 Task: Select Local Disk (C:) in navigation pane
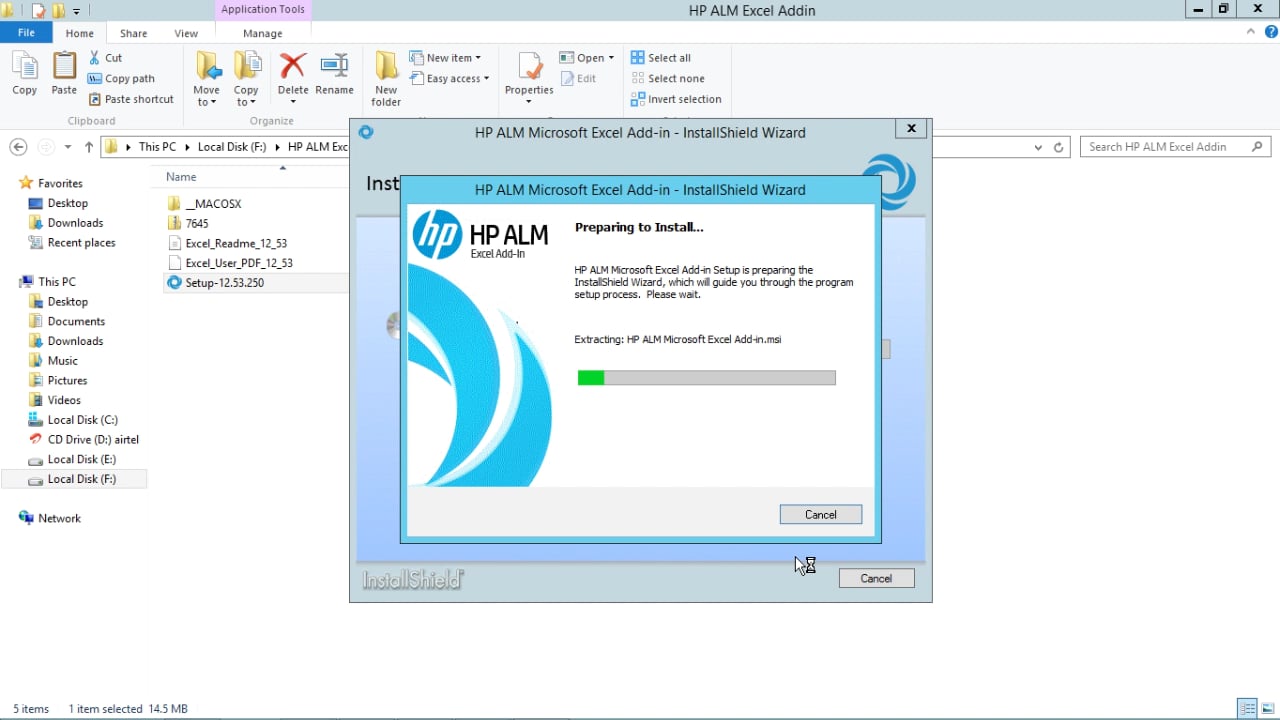(x=82, y=420)
